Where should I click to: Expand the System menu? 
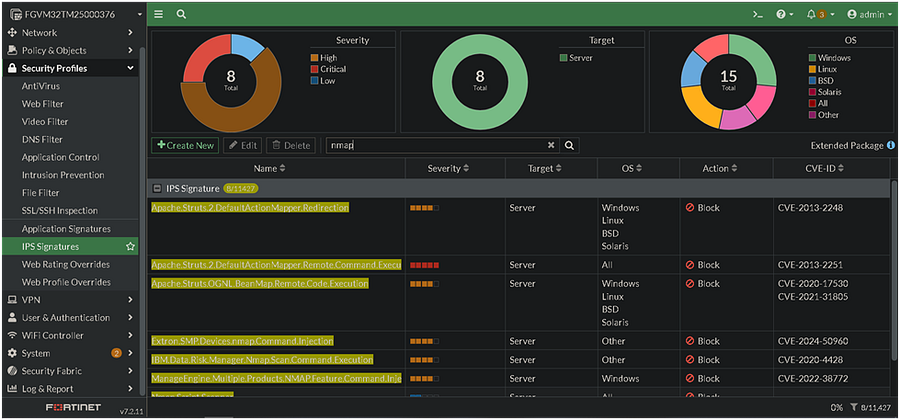[71, 353]
